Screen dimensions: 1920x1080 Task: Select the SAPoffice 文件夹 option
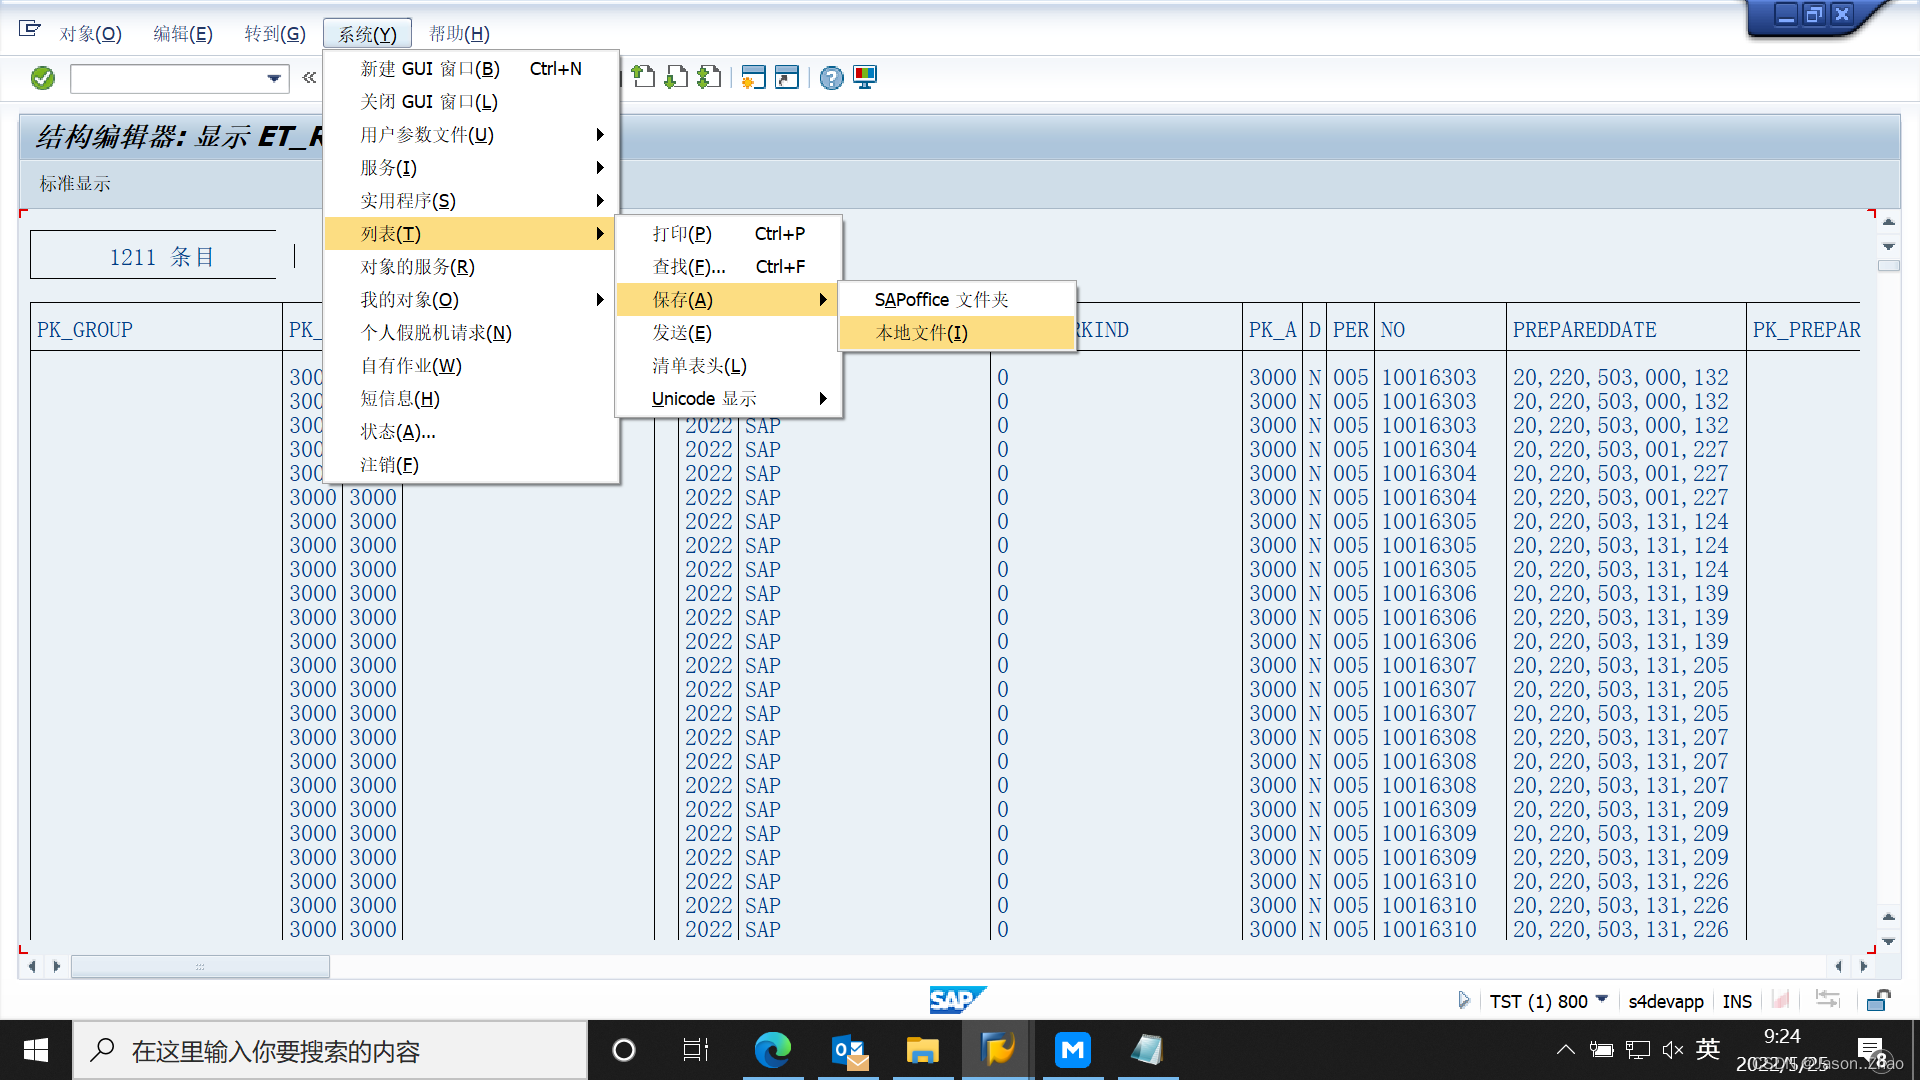(940, 298)
